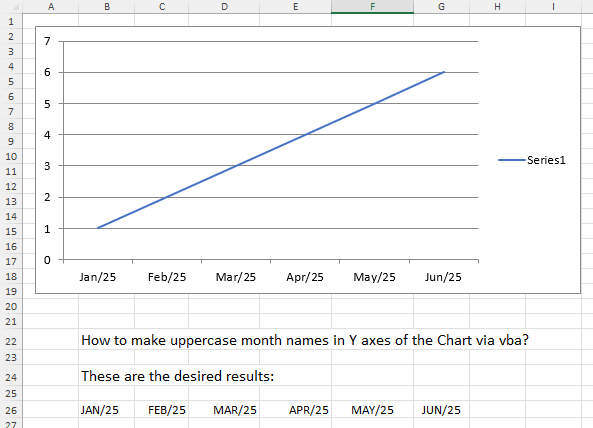The width and height of the screenshot is (593, 428).
Task: Select cell containing APR/25
Action: [x=295, y=410]
